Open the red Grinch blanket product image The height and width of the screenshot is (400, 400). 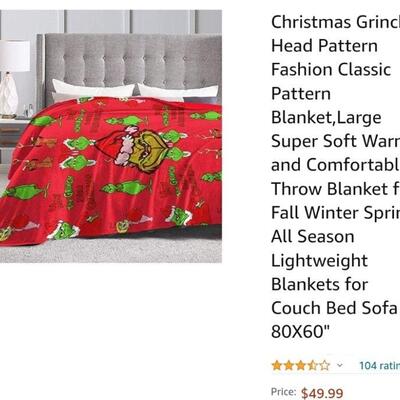tap(111, 136)
